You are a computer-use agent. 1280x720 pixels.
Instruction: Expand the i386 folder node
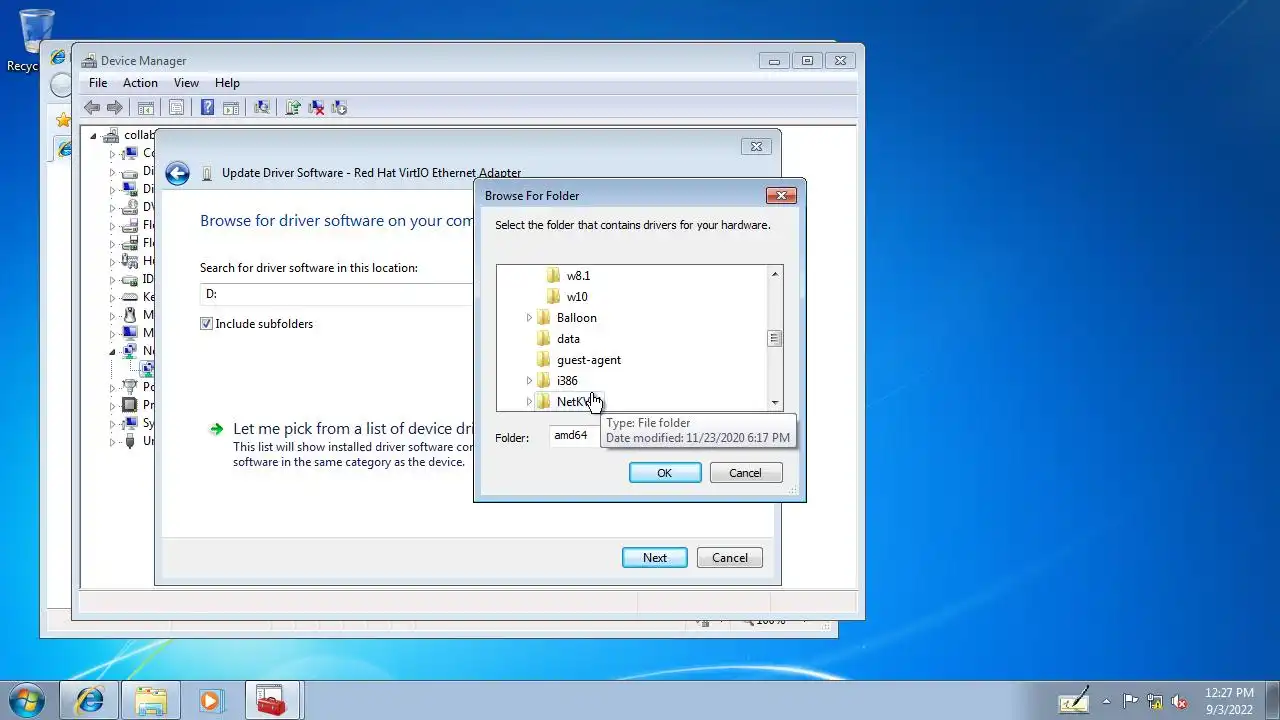(529, 381)
